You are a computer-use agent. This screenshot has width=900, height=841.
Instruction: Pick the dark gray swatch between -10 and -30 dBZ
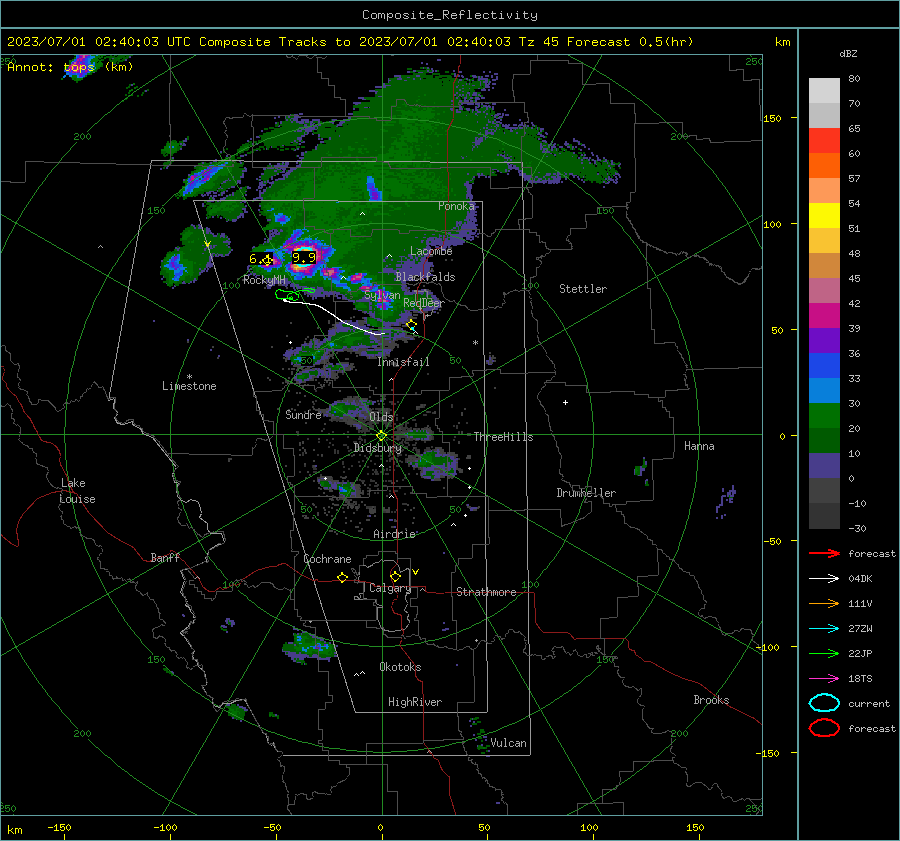pos(824,516)
